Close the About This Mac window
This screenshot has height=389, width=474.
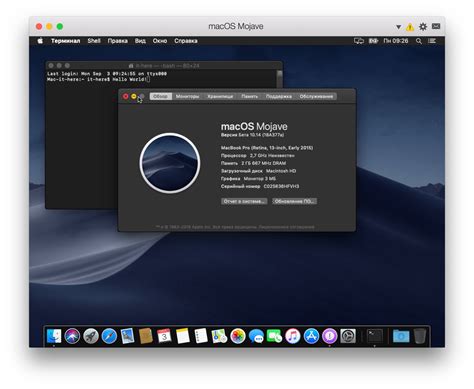pyautogui.click(x=126, y=96)
